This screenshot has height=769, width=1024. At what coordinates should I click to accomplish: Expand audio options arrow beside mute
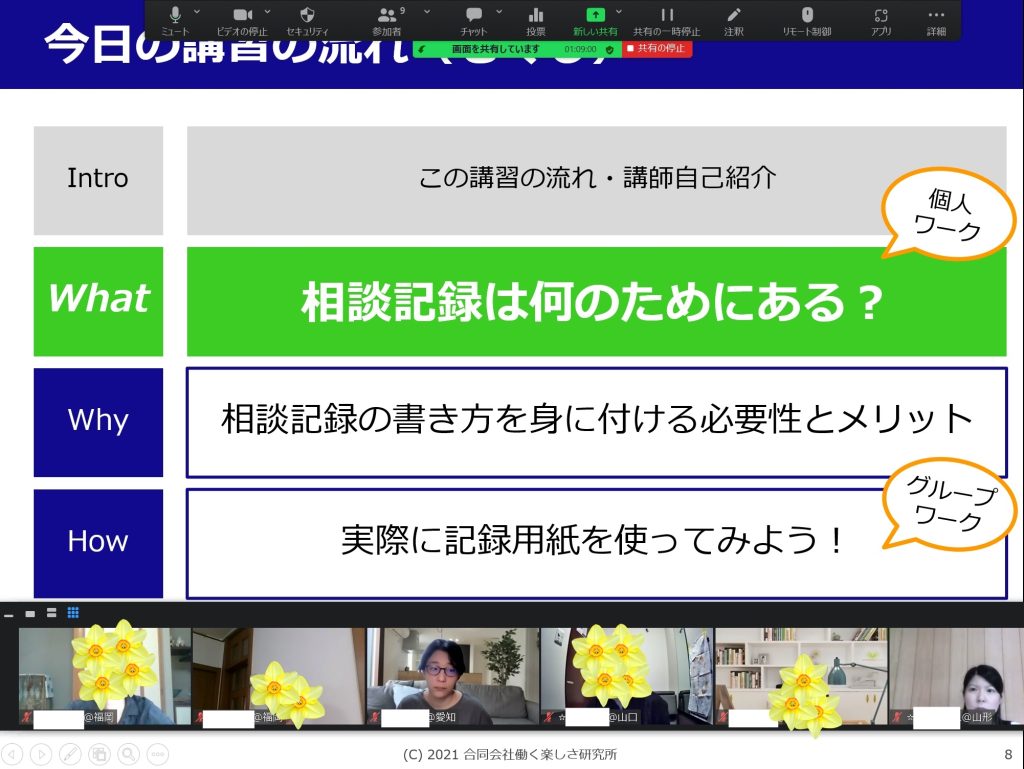(197, 12)
